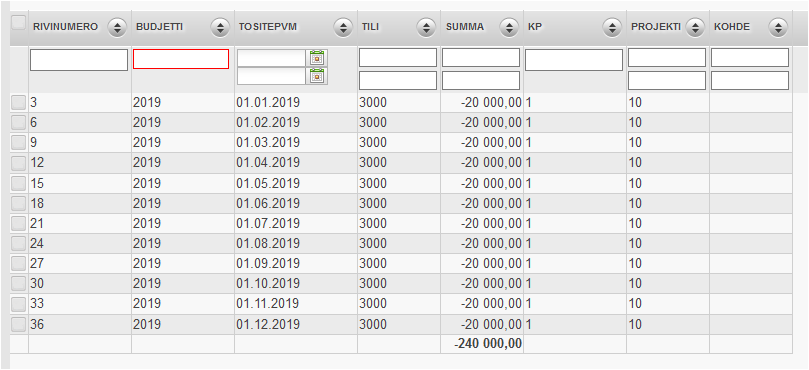
Task: Click the red-outlined BUDJETTI filter field
Action: tap(181, 59)
